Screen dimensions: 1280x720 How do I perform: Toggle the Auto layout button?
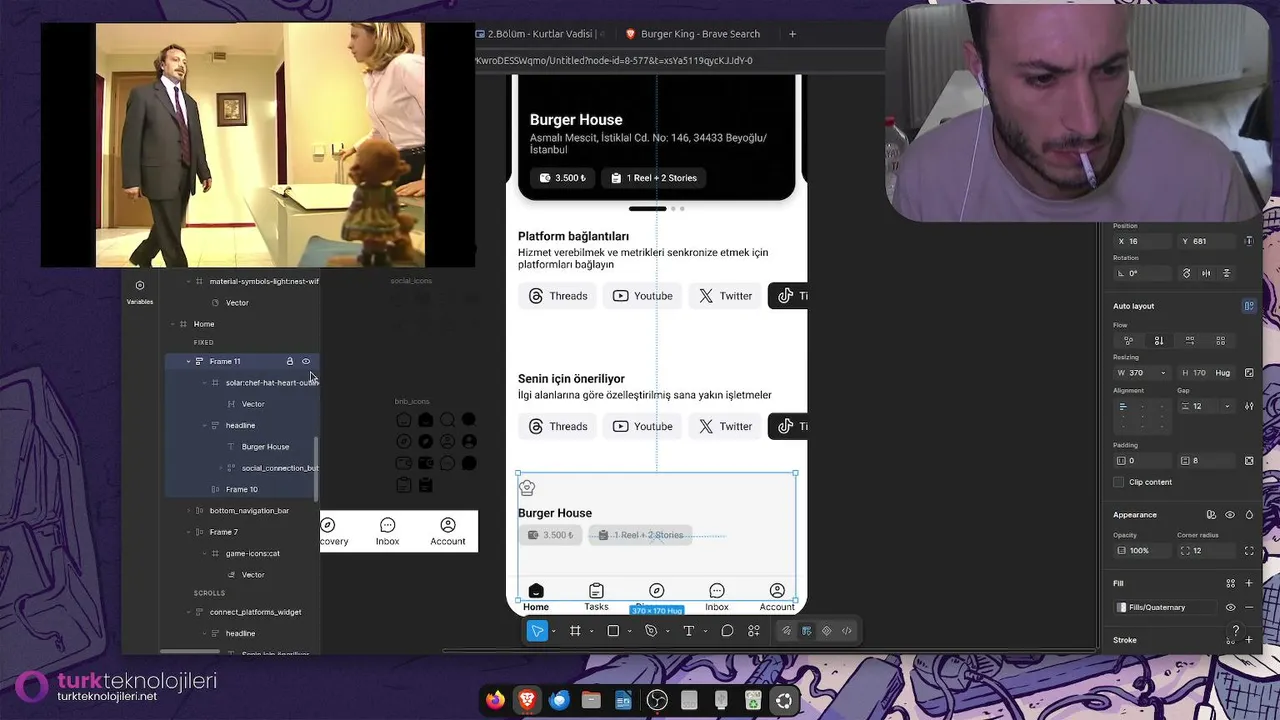click(x=1249, y=306)
